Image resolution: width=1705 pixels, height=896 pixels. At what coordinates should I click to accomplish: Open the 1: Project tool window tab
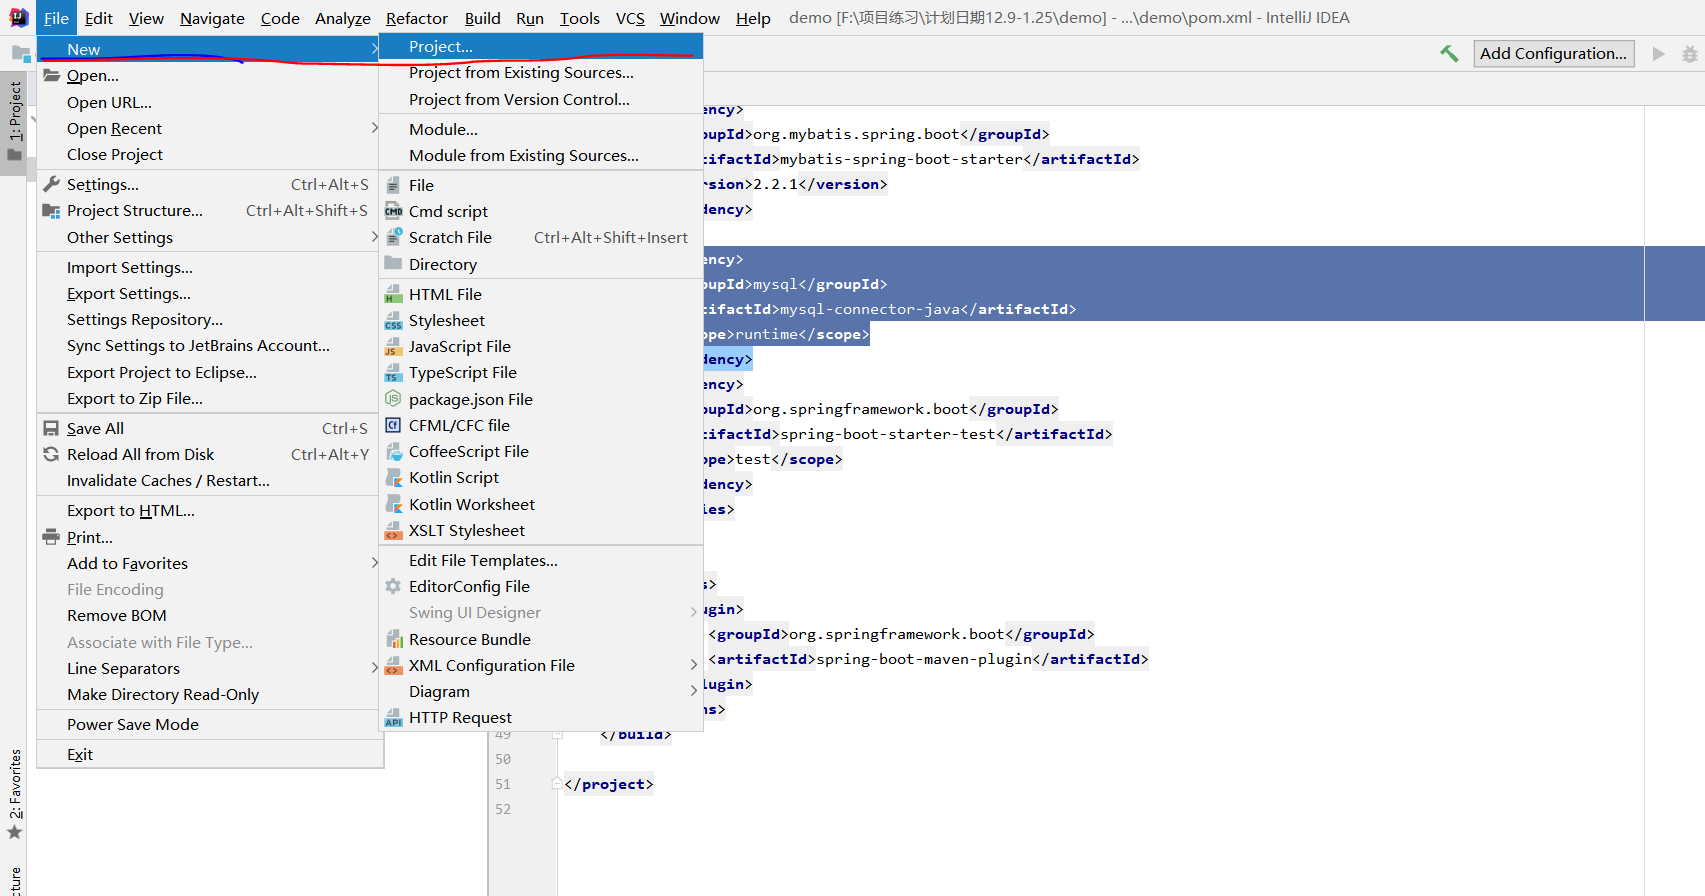coord(14,122)
